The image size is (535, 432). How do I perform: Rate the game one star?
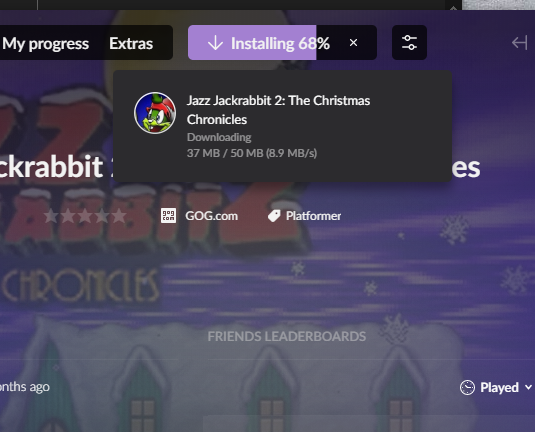click(51, 216)
